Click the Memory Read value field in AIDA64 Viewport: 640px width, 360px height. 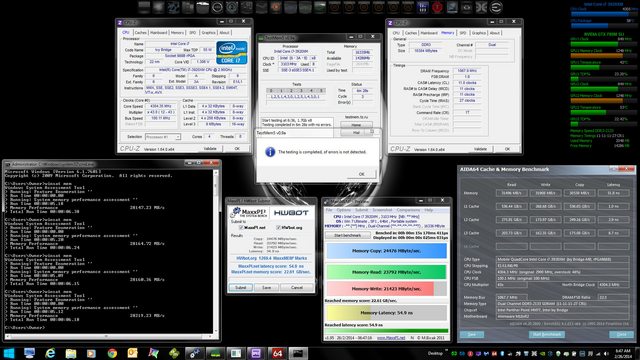click(x=511, y=193)
